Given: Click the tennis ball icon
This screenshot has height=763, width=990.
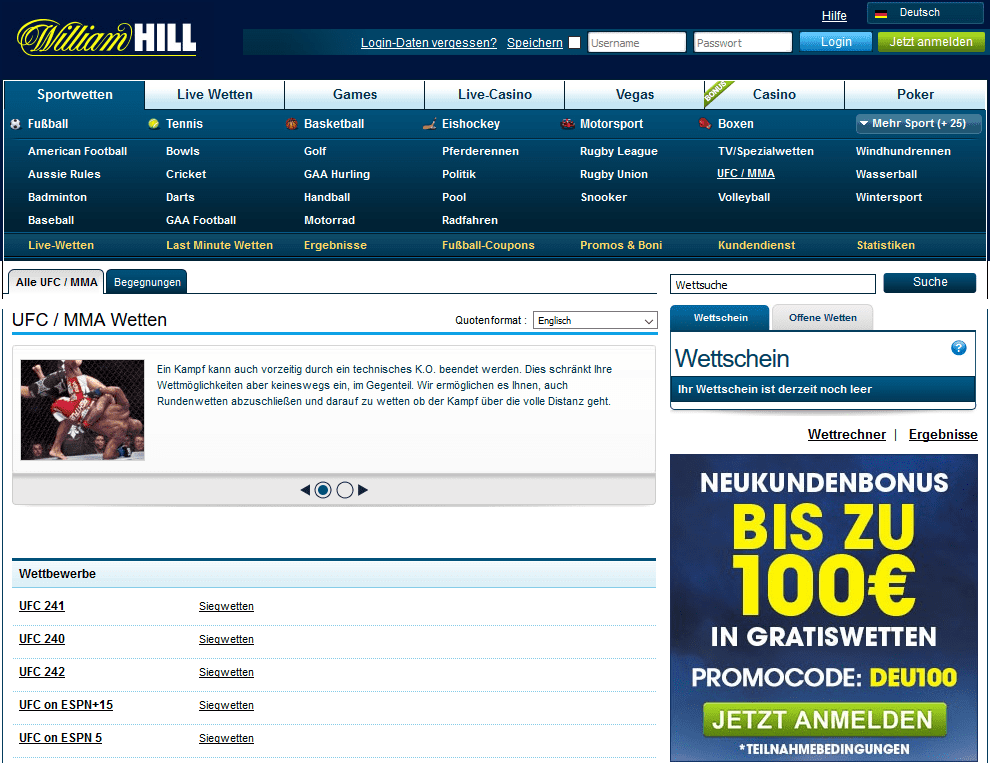Looking at the screenshot, I should [x=153, y=124].
